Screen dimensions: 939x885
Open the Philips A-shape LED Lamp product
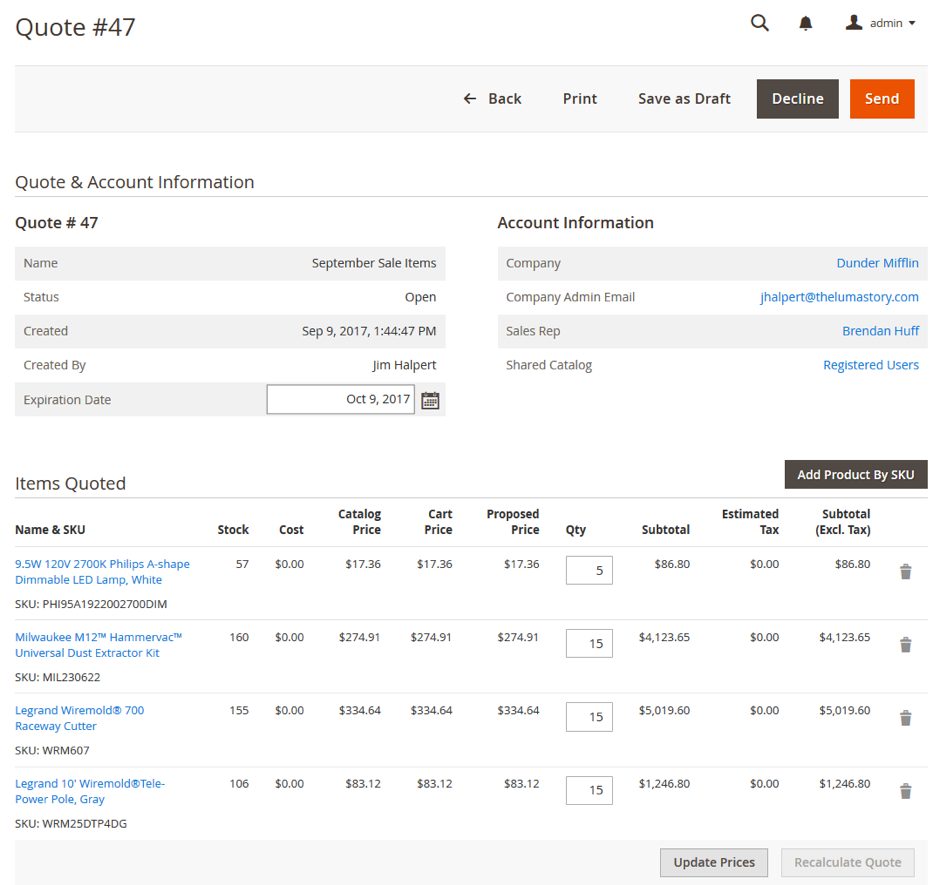coord(102,572)
